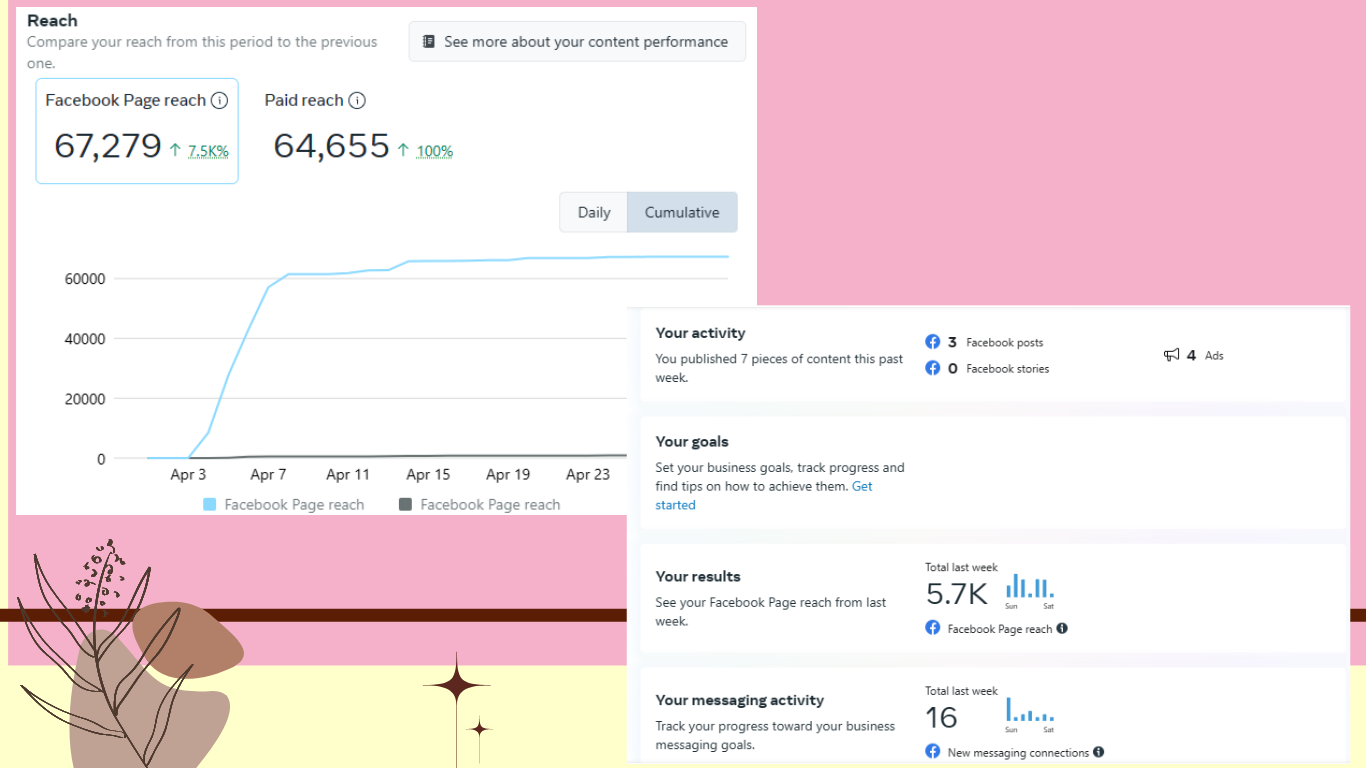Click the 16 messaging connections value
Image resolution: width=1366 pixels, height=768 pixels.
coord(942,718)
